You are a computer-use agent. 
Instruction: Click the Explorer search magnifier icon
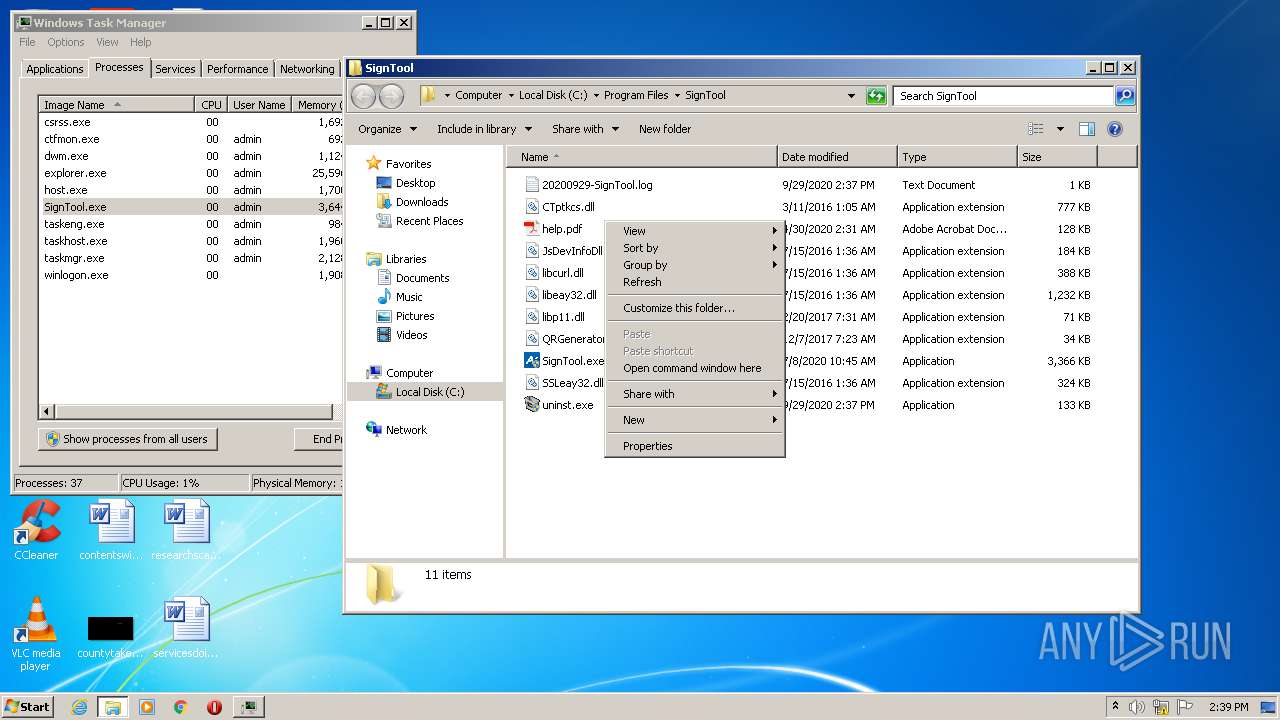pyautogui.click(x=1125, y=96)
